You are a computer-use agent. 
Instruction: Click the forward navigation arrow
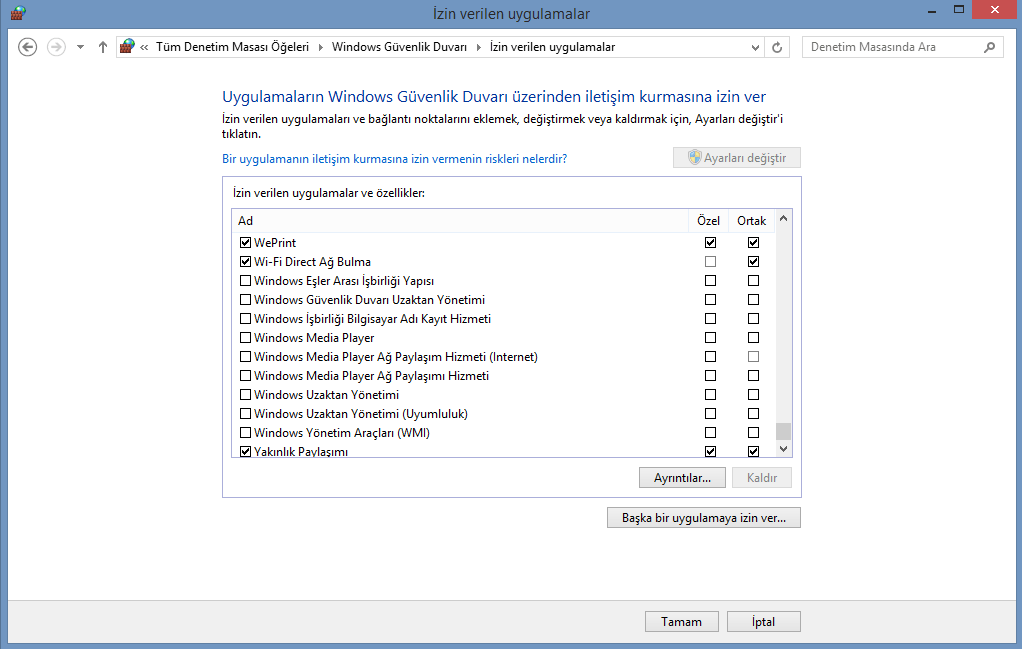click(x=57, y=47)
